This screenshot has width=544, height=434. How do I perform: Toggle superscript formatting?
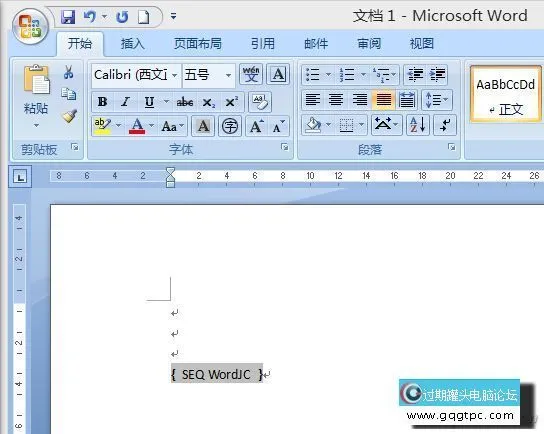click(232, 102)
